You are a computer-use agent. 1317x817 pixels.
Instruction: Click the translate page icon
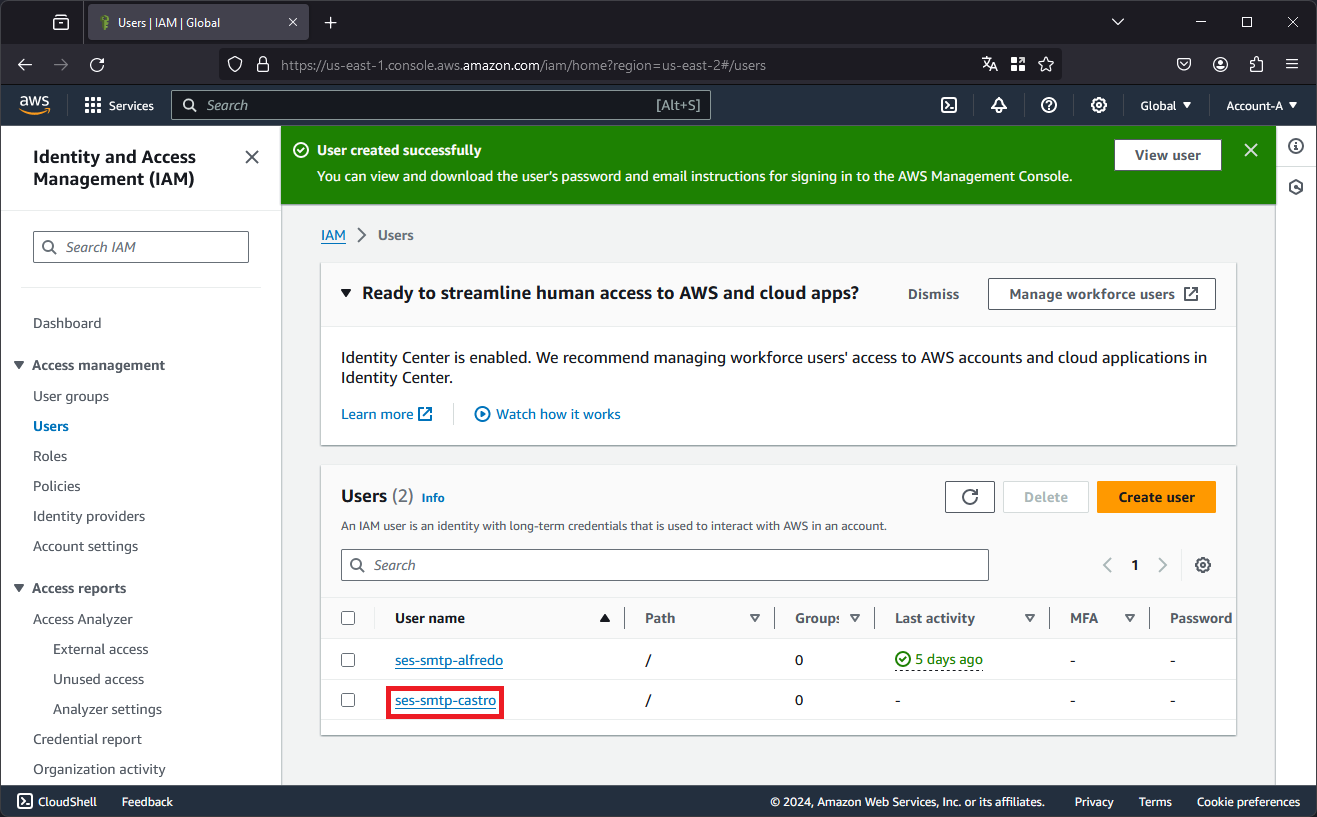point(990,64)
